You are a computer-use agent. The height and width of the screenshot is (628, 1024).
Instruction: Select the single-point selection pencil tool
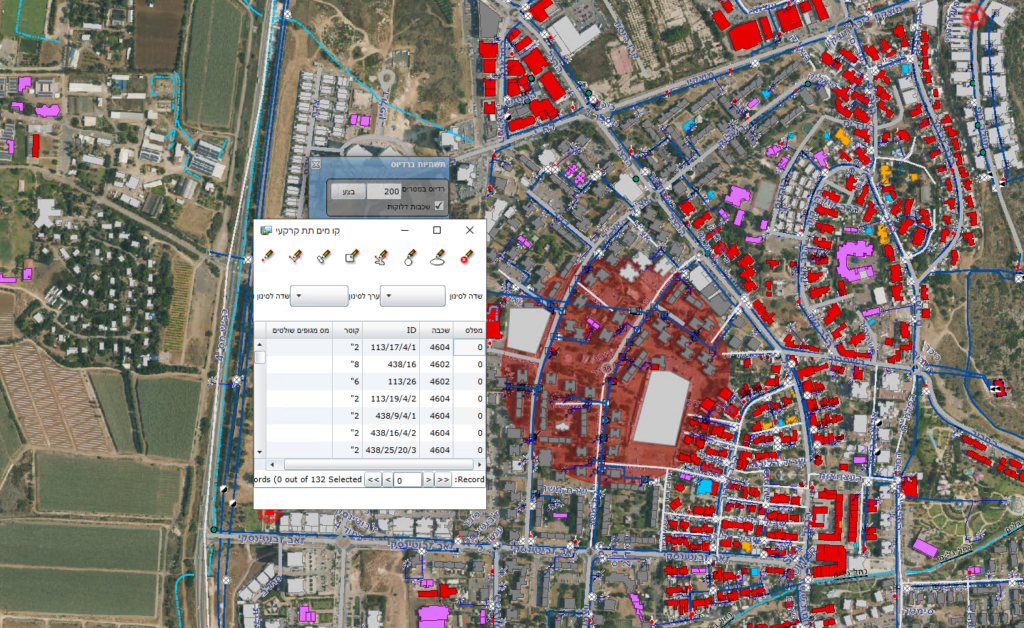(x=268, y=257)
